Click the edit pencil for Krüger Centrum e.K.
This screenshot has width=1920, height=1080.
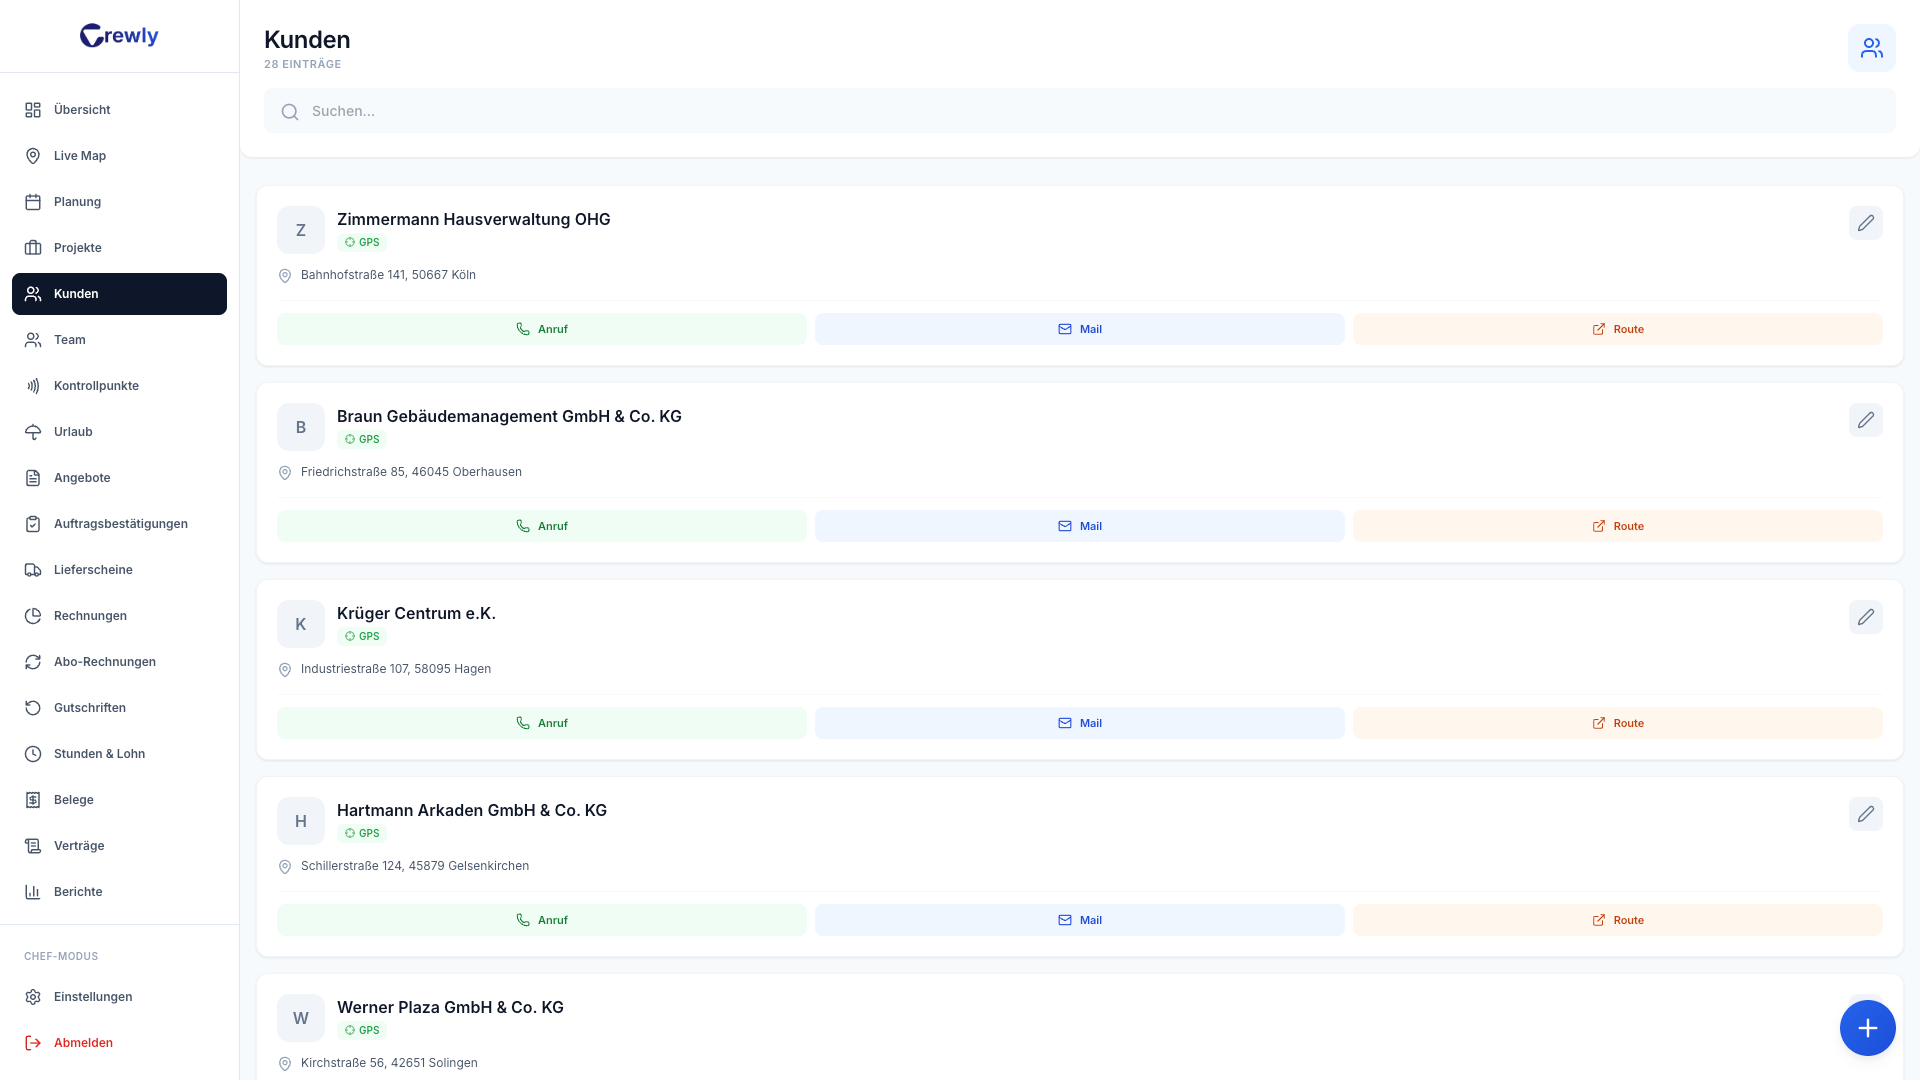[x=1865, y=617]
